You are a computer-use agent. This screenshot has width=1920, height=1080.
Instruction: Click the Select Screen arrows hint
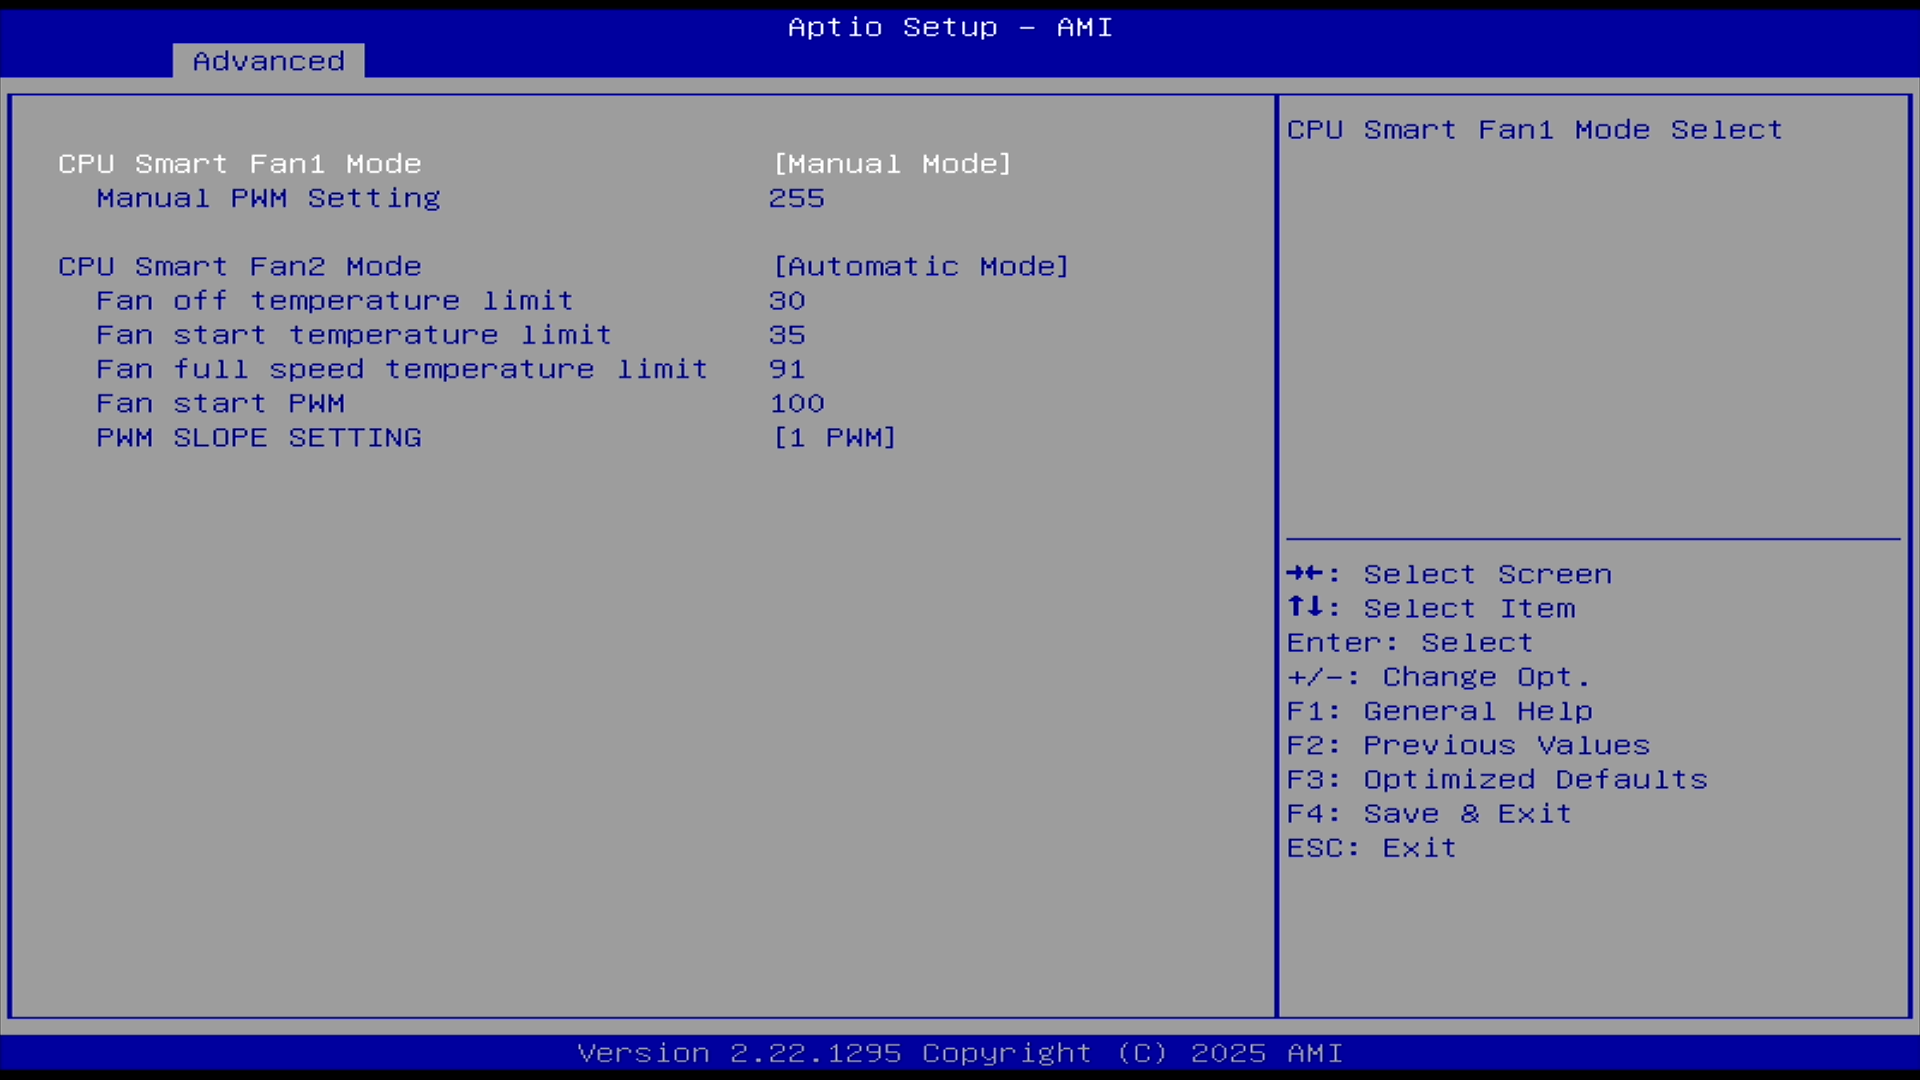[x=1449, y=574]
